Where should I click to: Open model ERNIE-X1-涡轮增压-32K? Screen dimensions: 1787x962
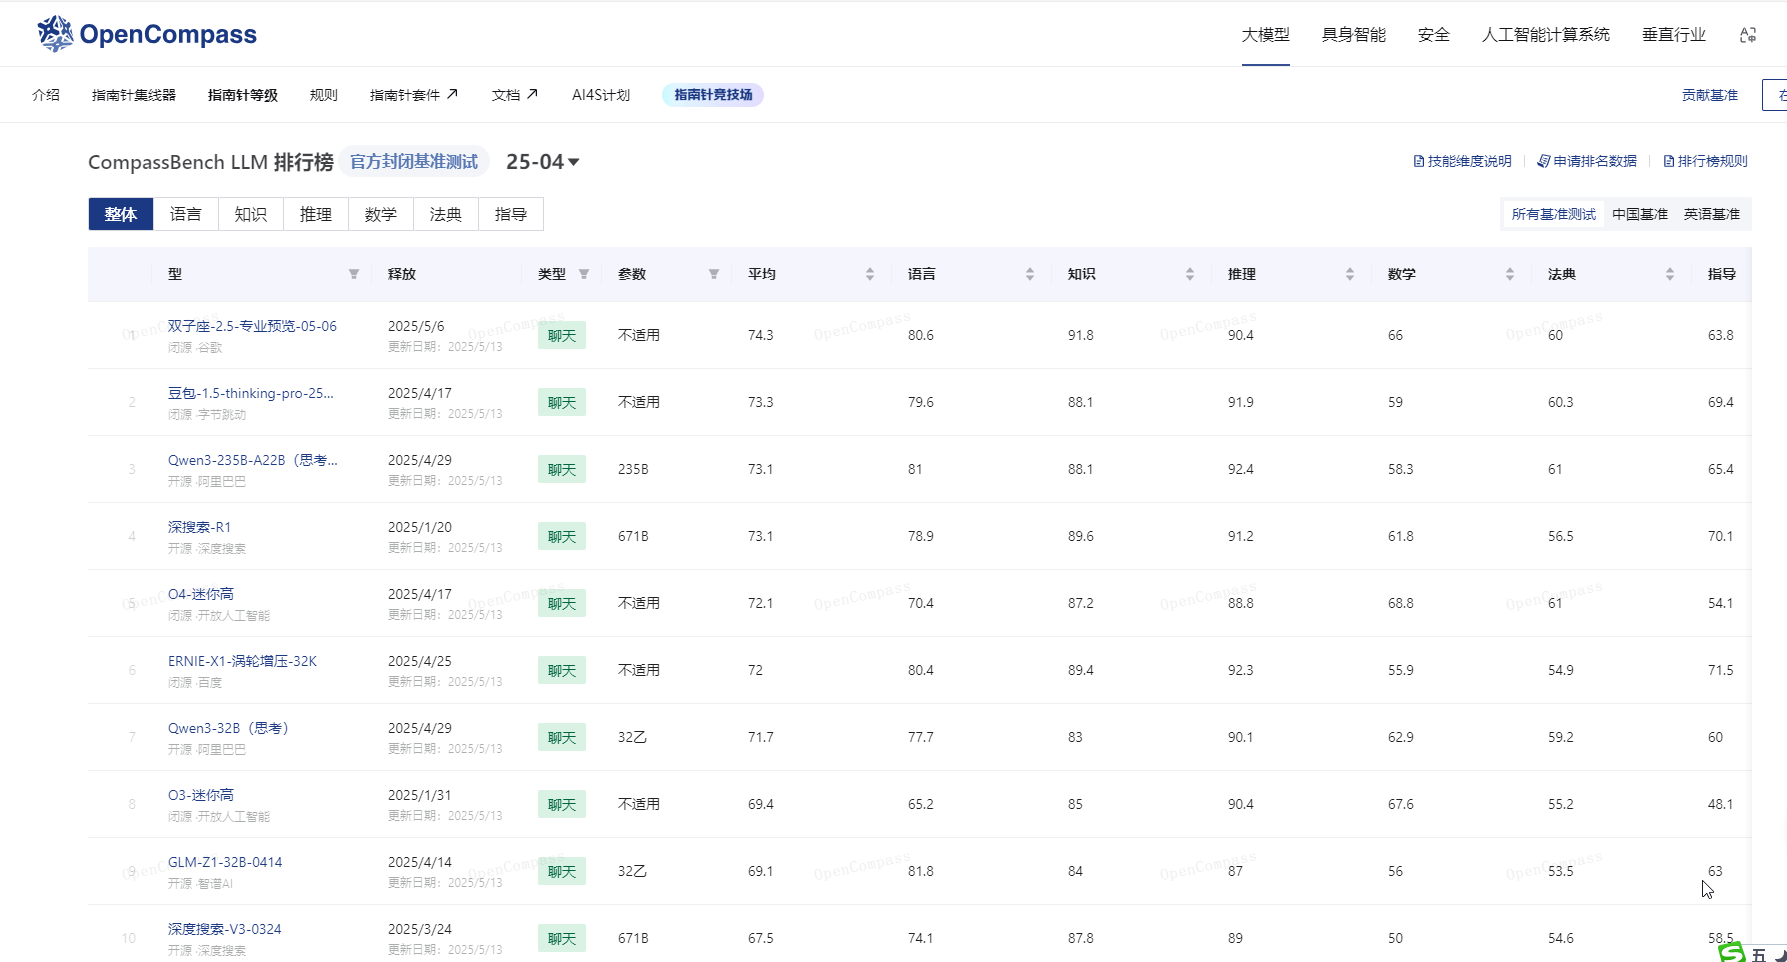tap(242, 661)
